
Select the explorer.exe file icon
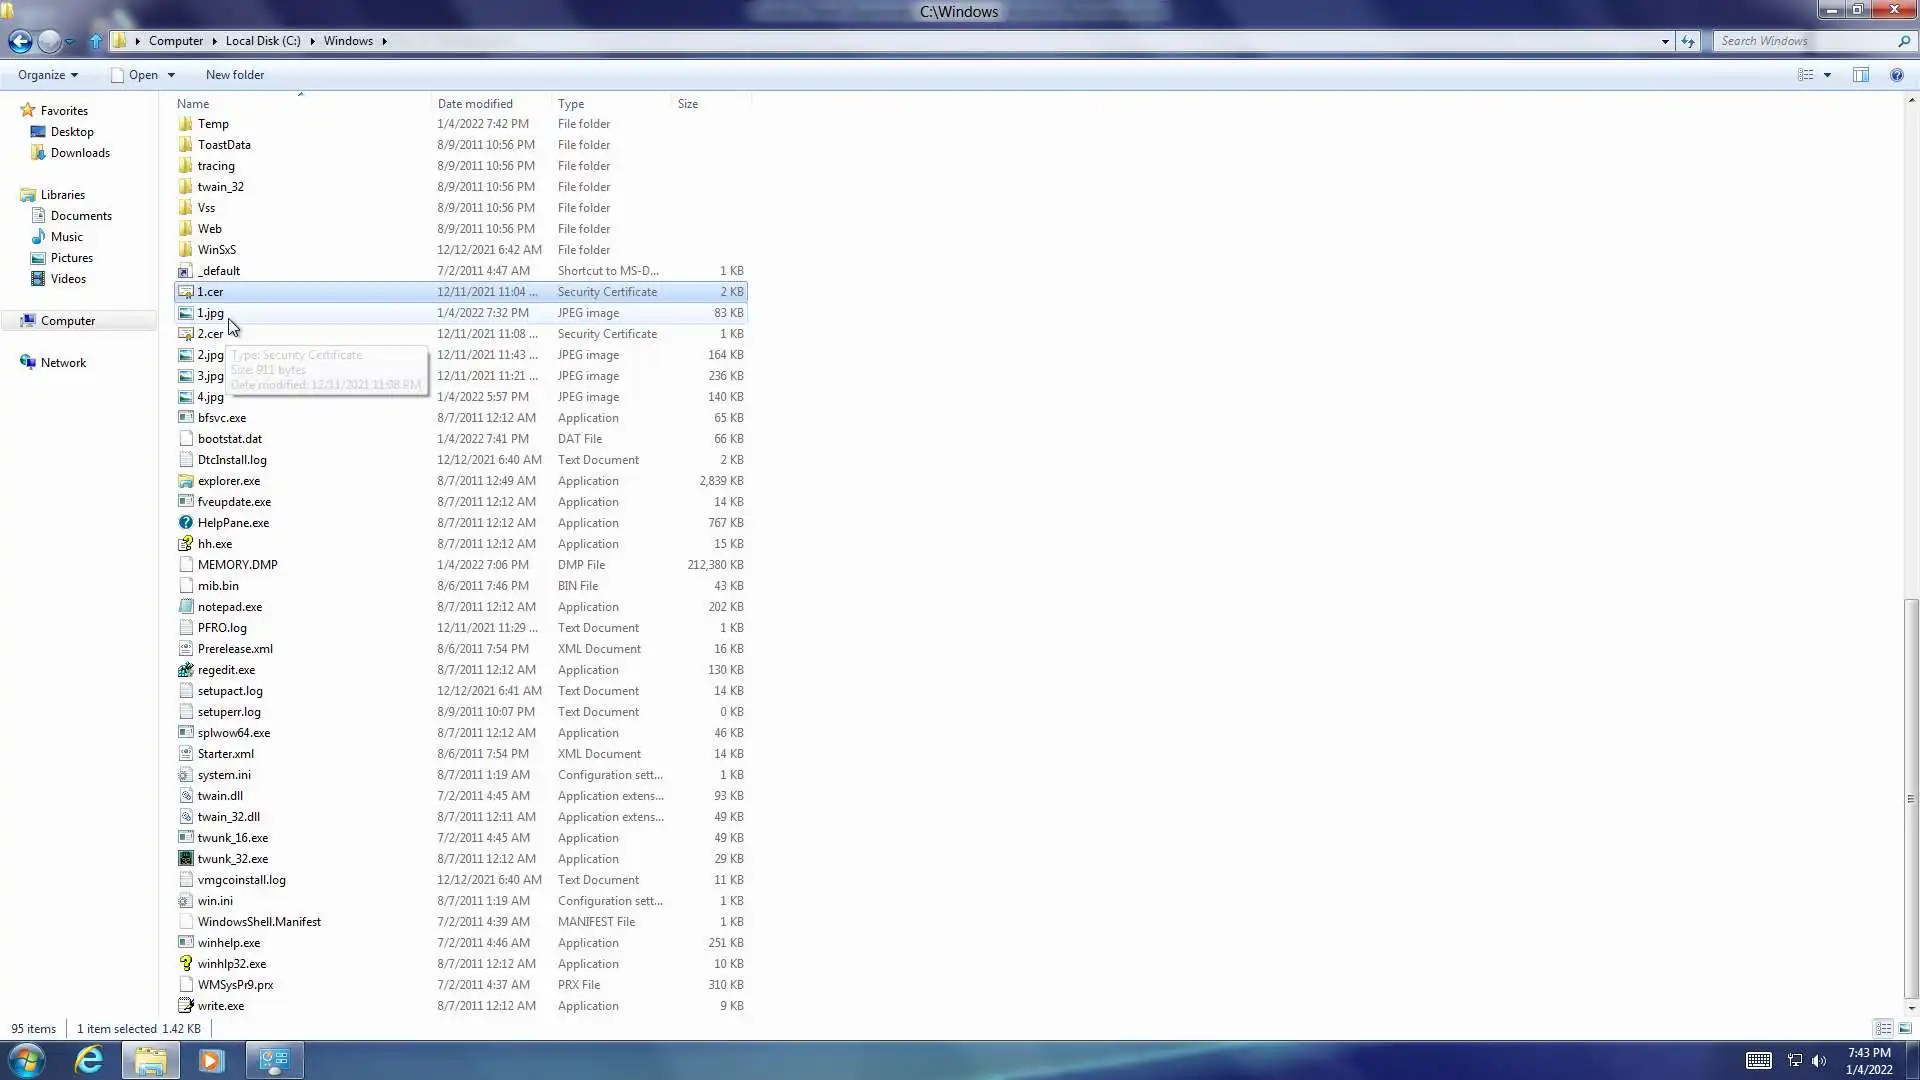[185, 481]
